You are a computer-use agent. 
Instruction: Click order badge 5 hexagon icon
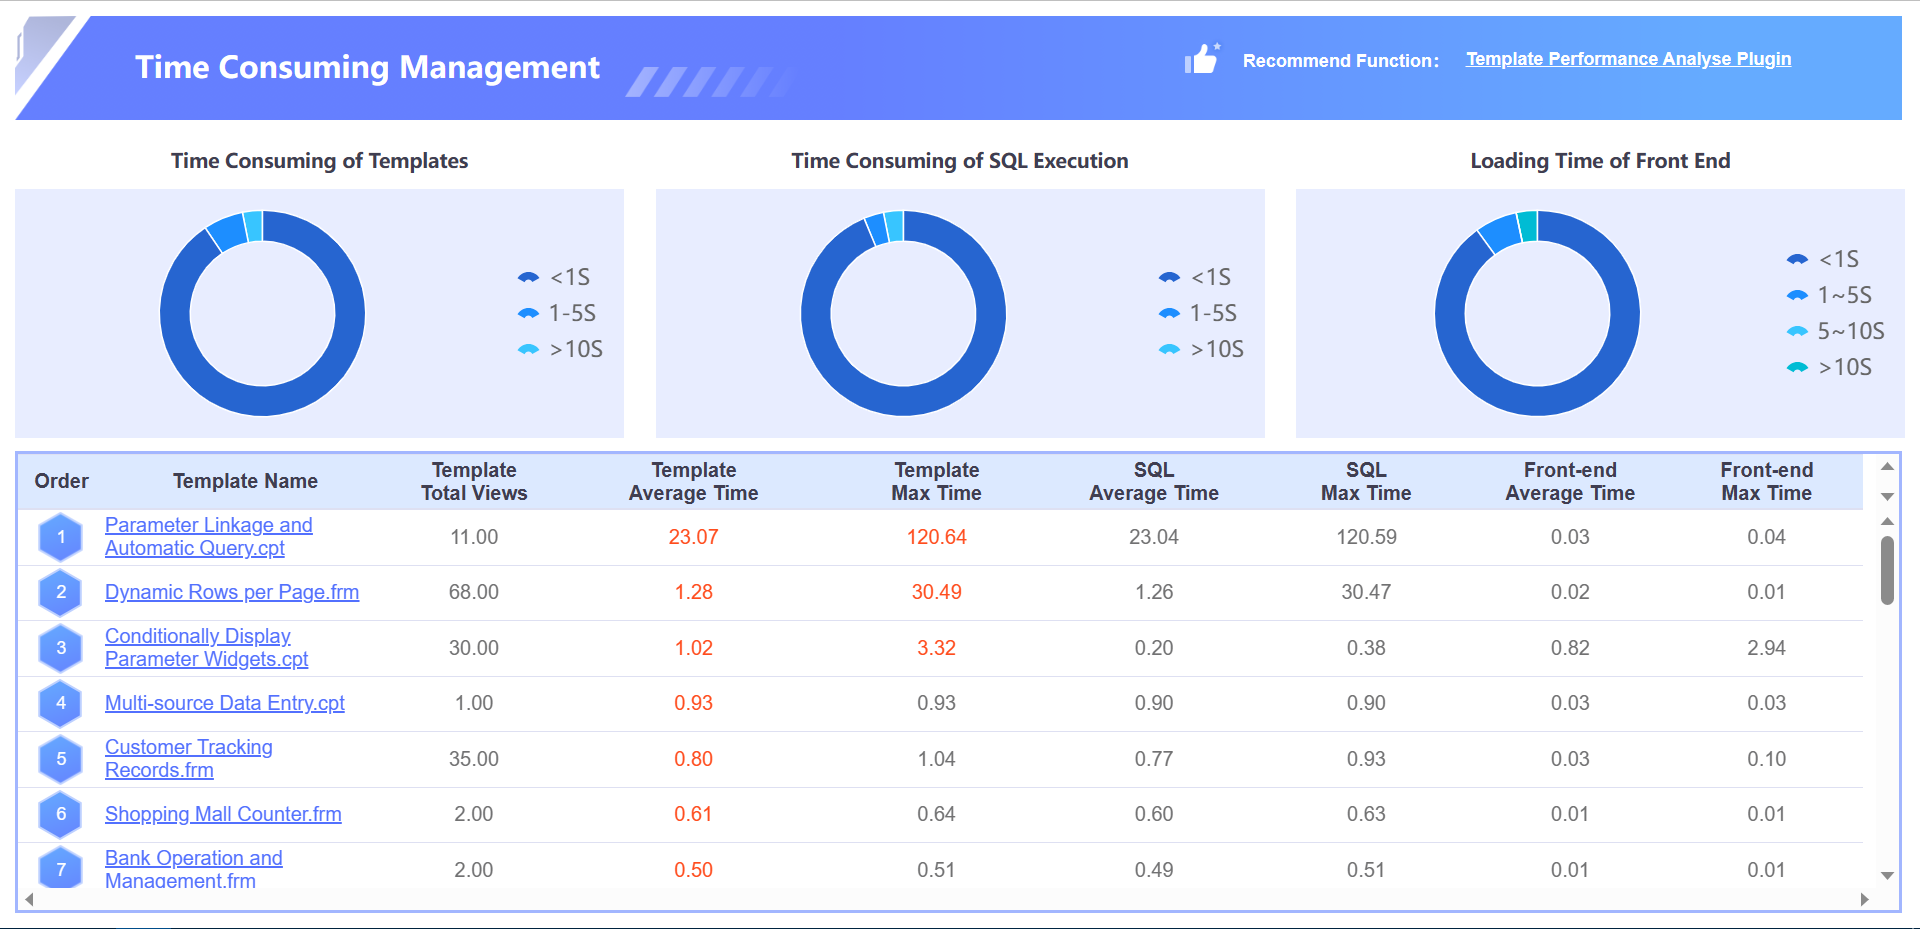coord(61,758)
